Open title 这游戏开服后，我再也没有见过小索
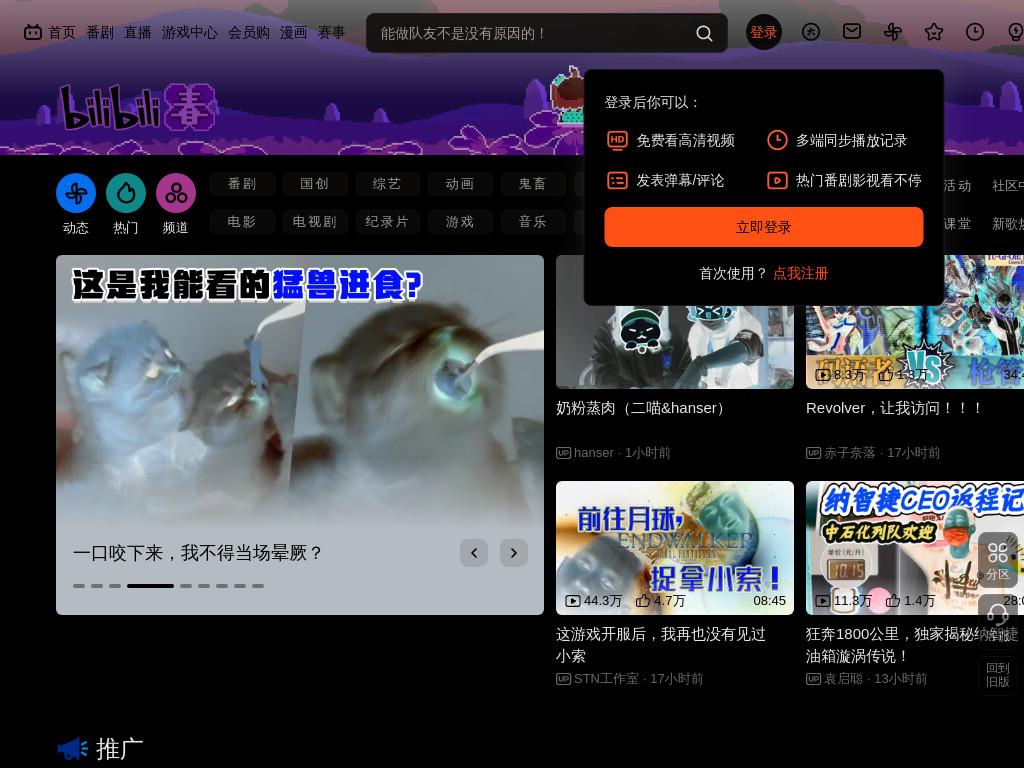Viewport: 1024px width, 768px height. tap(660, 645)
